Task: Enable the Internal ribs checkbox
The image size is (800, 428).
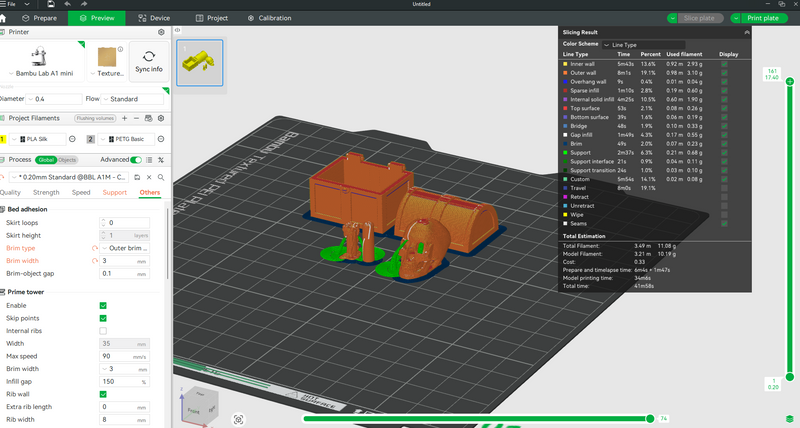Action: point(103,331)
